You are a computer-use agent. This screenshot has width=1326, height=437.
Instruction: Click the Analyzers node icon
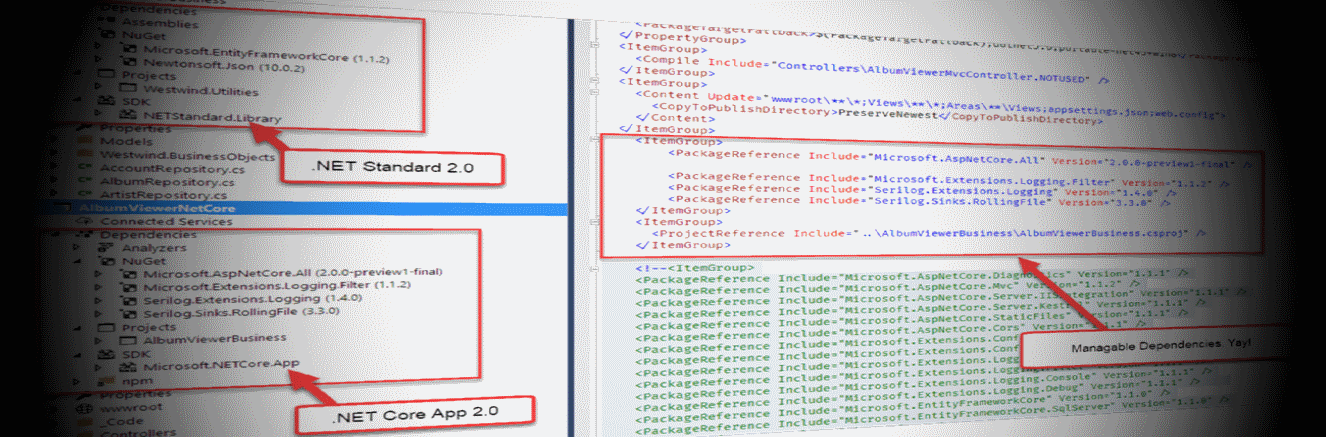[x=107, y=247]
